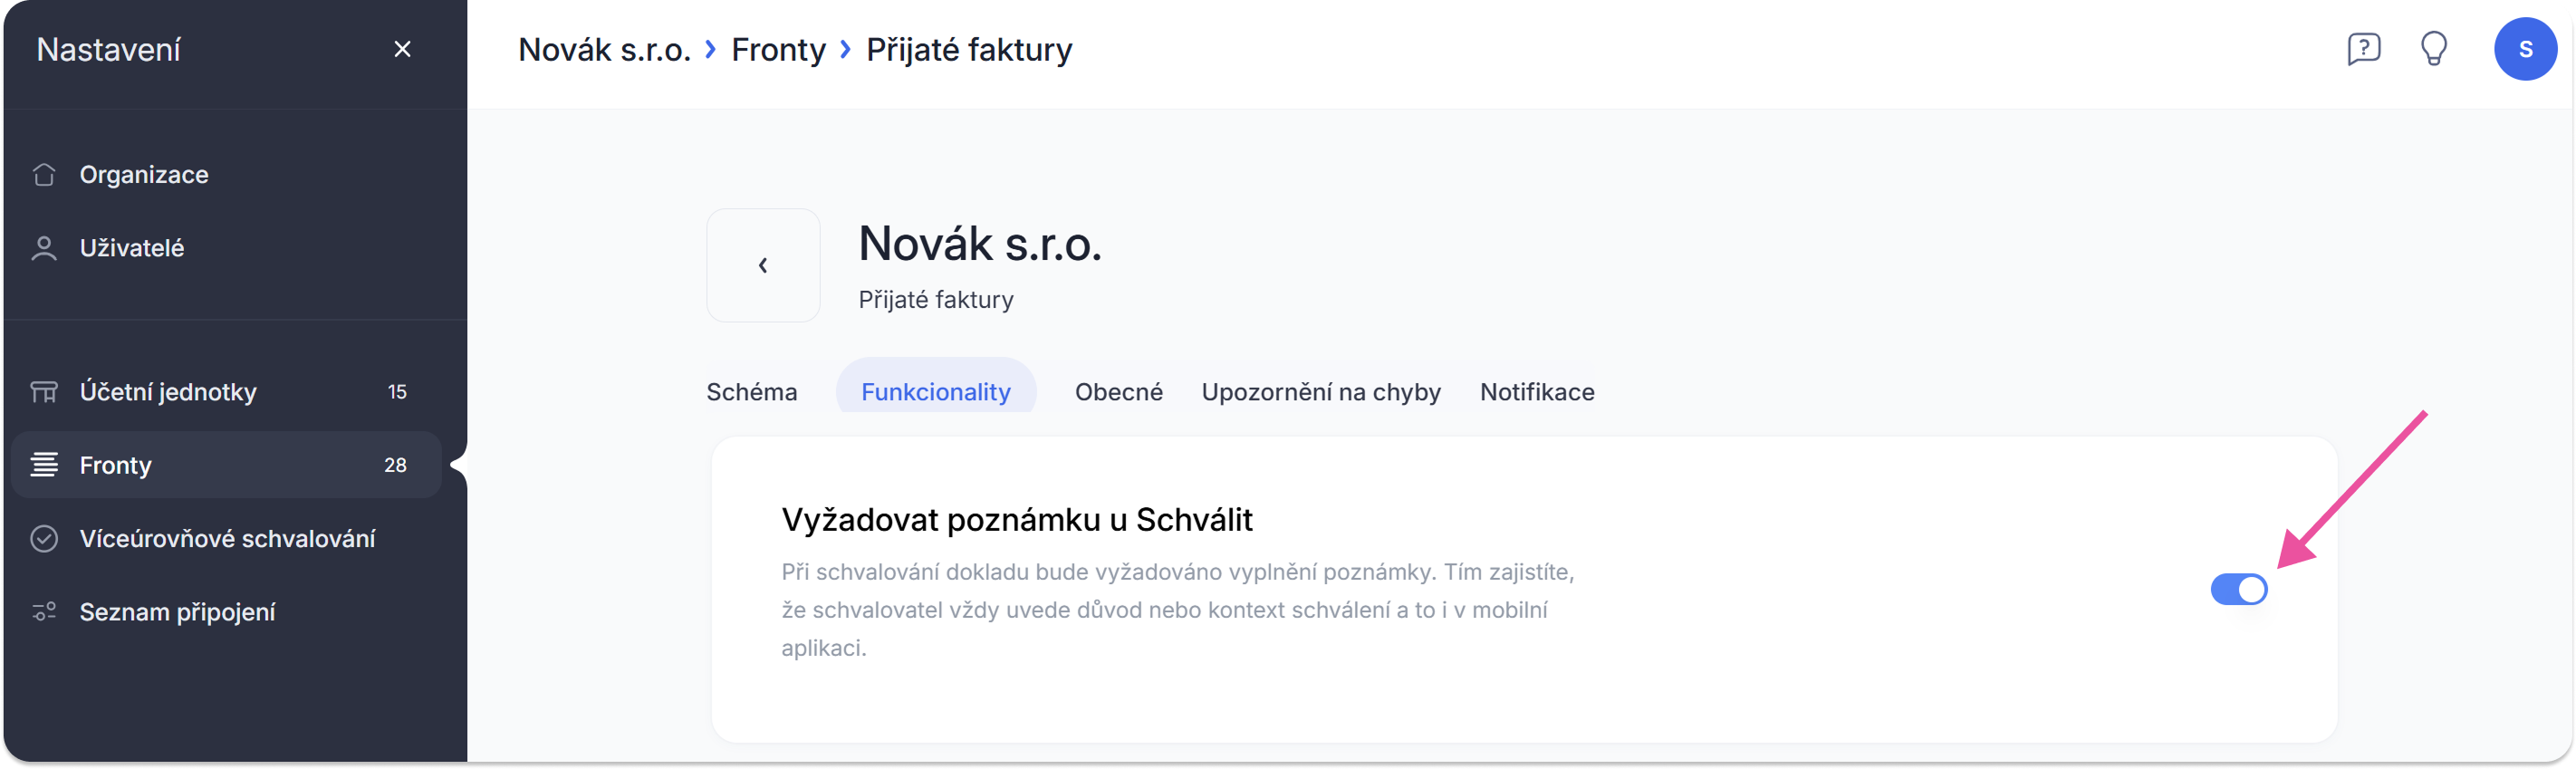Click the Funkcionality tab
The height and width of the screenshot is (769, 2576).
[935, 392]
